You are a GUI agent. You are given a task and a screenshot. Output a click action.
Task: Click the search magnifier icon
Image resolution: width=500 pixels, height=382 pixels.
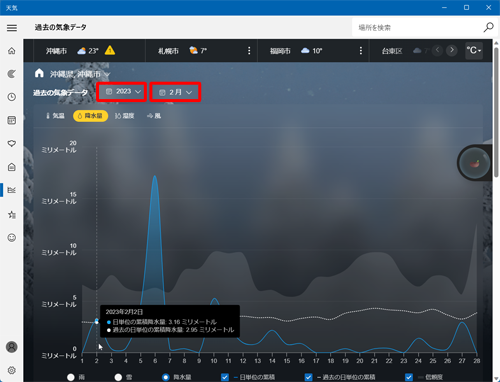pyautogui.click(x=488, y=27)
